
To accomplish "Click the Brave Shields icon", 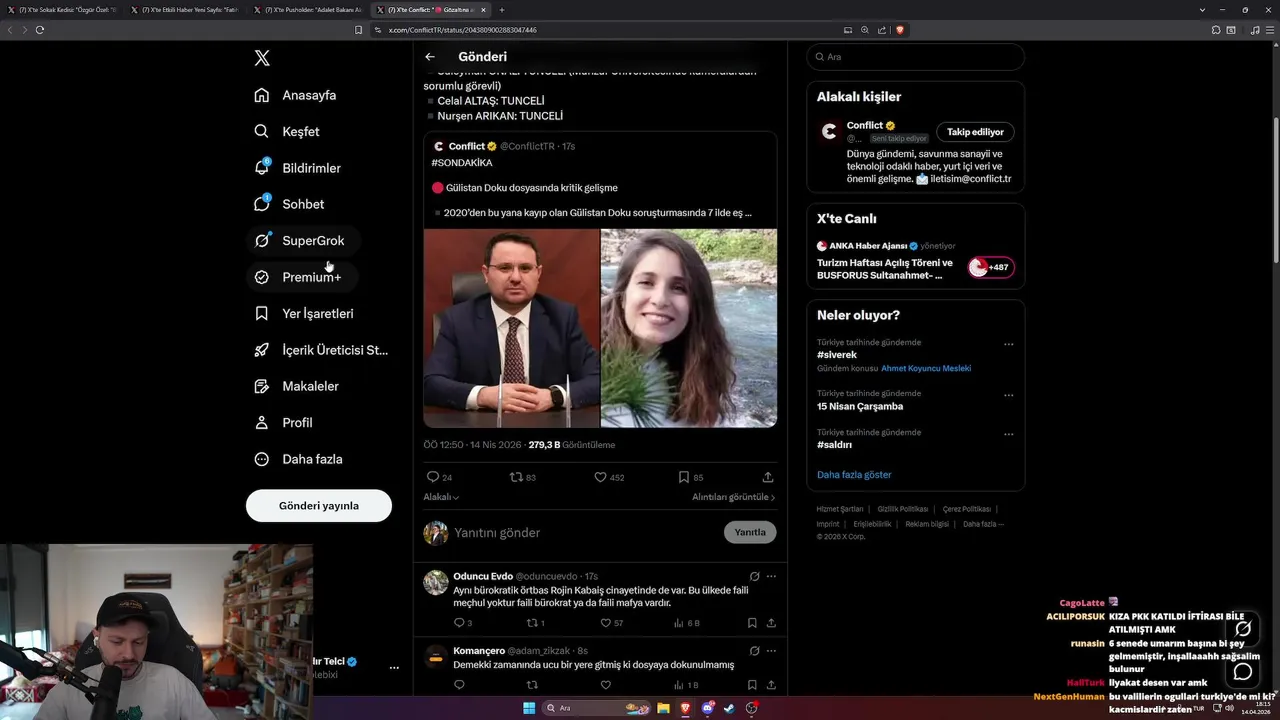I will (900, 30).
